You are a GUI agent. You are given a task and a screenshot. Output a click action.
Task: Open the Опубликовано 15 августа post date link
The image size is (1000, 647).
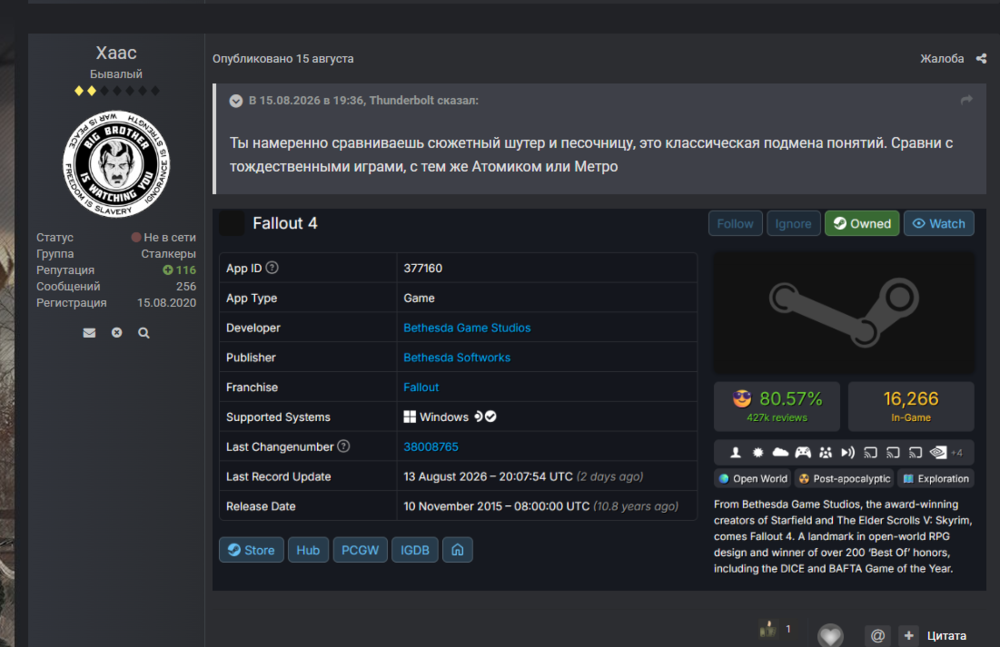pos(283,59)
